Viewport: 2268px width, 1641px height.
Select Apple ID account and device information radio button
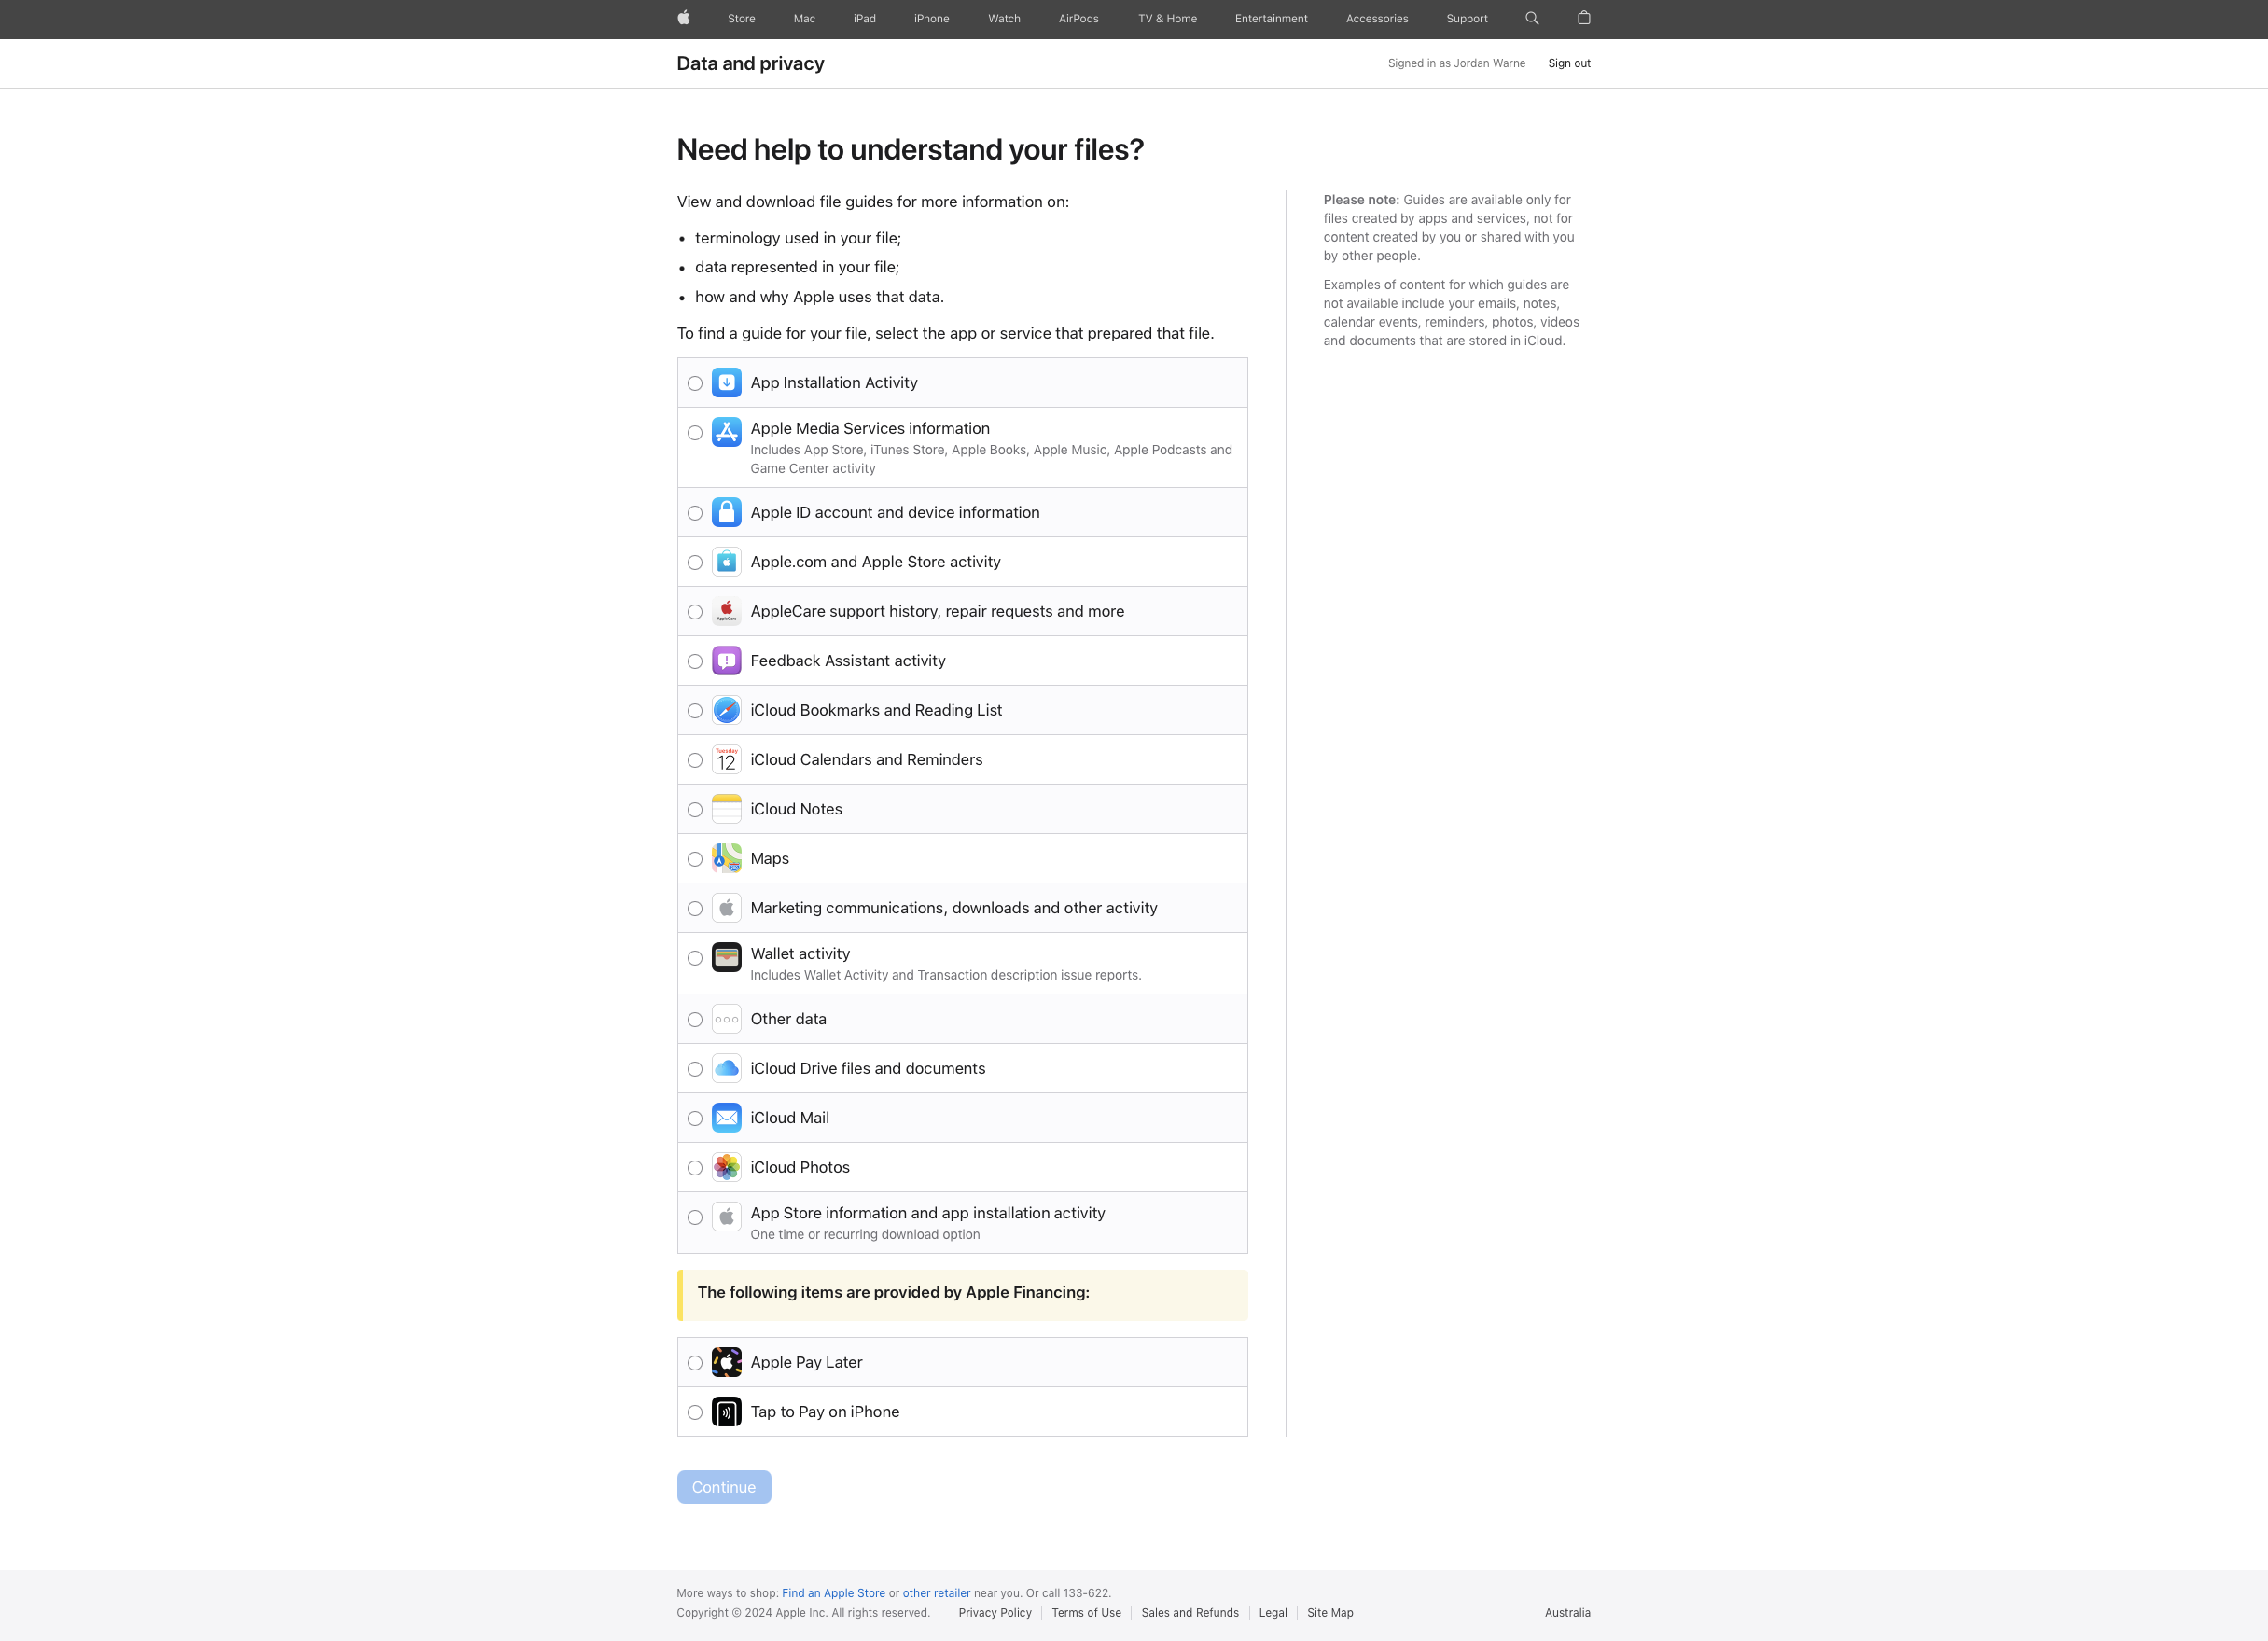(x=695, y=513)
